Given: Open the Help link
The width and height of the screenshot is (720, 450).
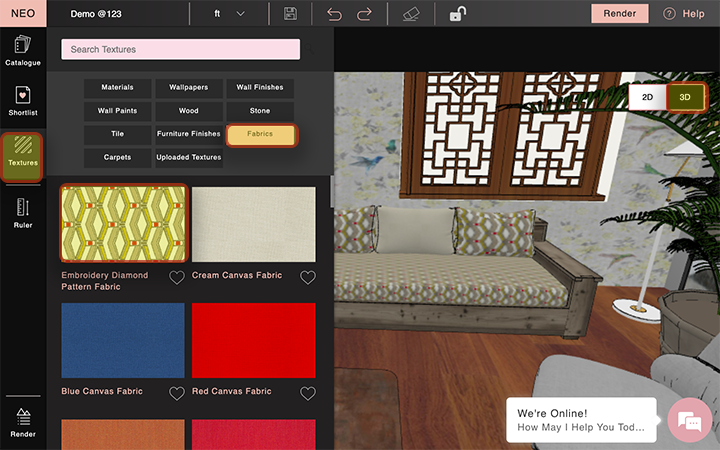Looking at the screenshot, I should 693,14.
